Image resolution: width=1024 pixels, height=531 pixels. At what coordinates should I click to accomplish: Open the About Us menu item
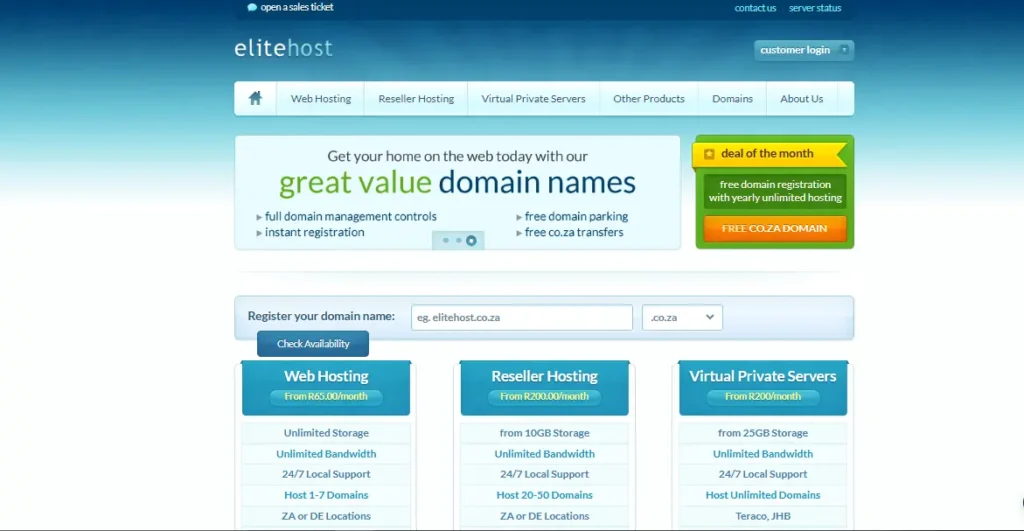(801, 99)
